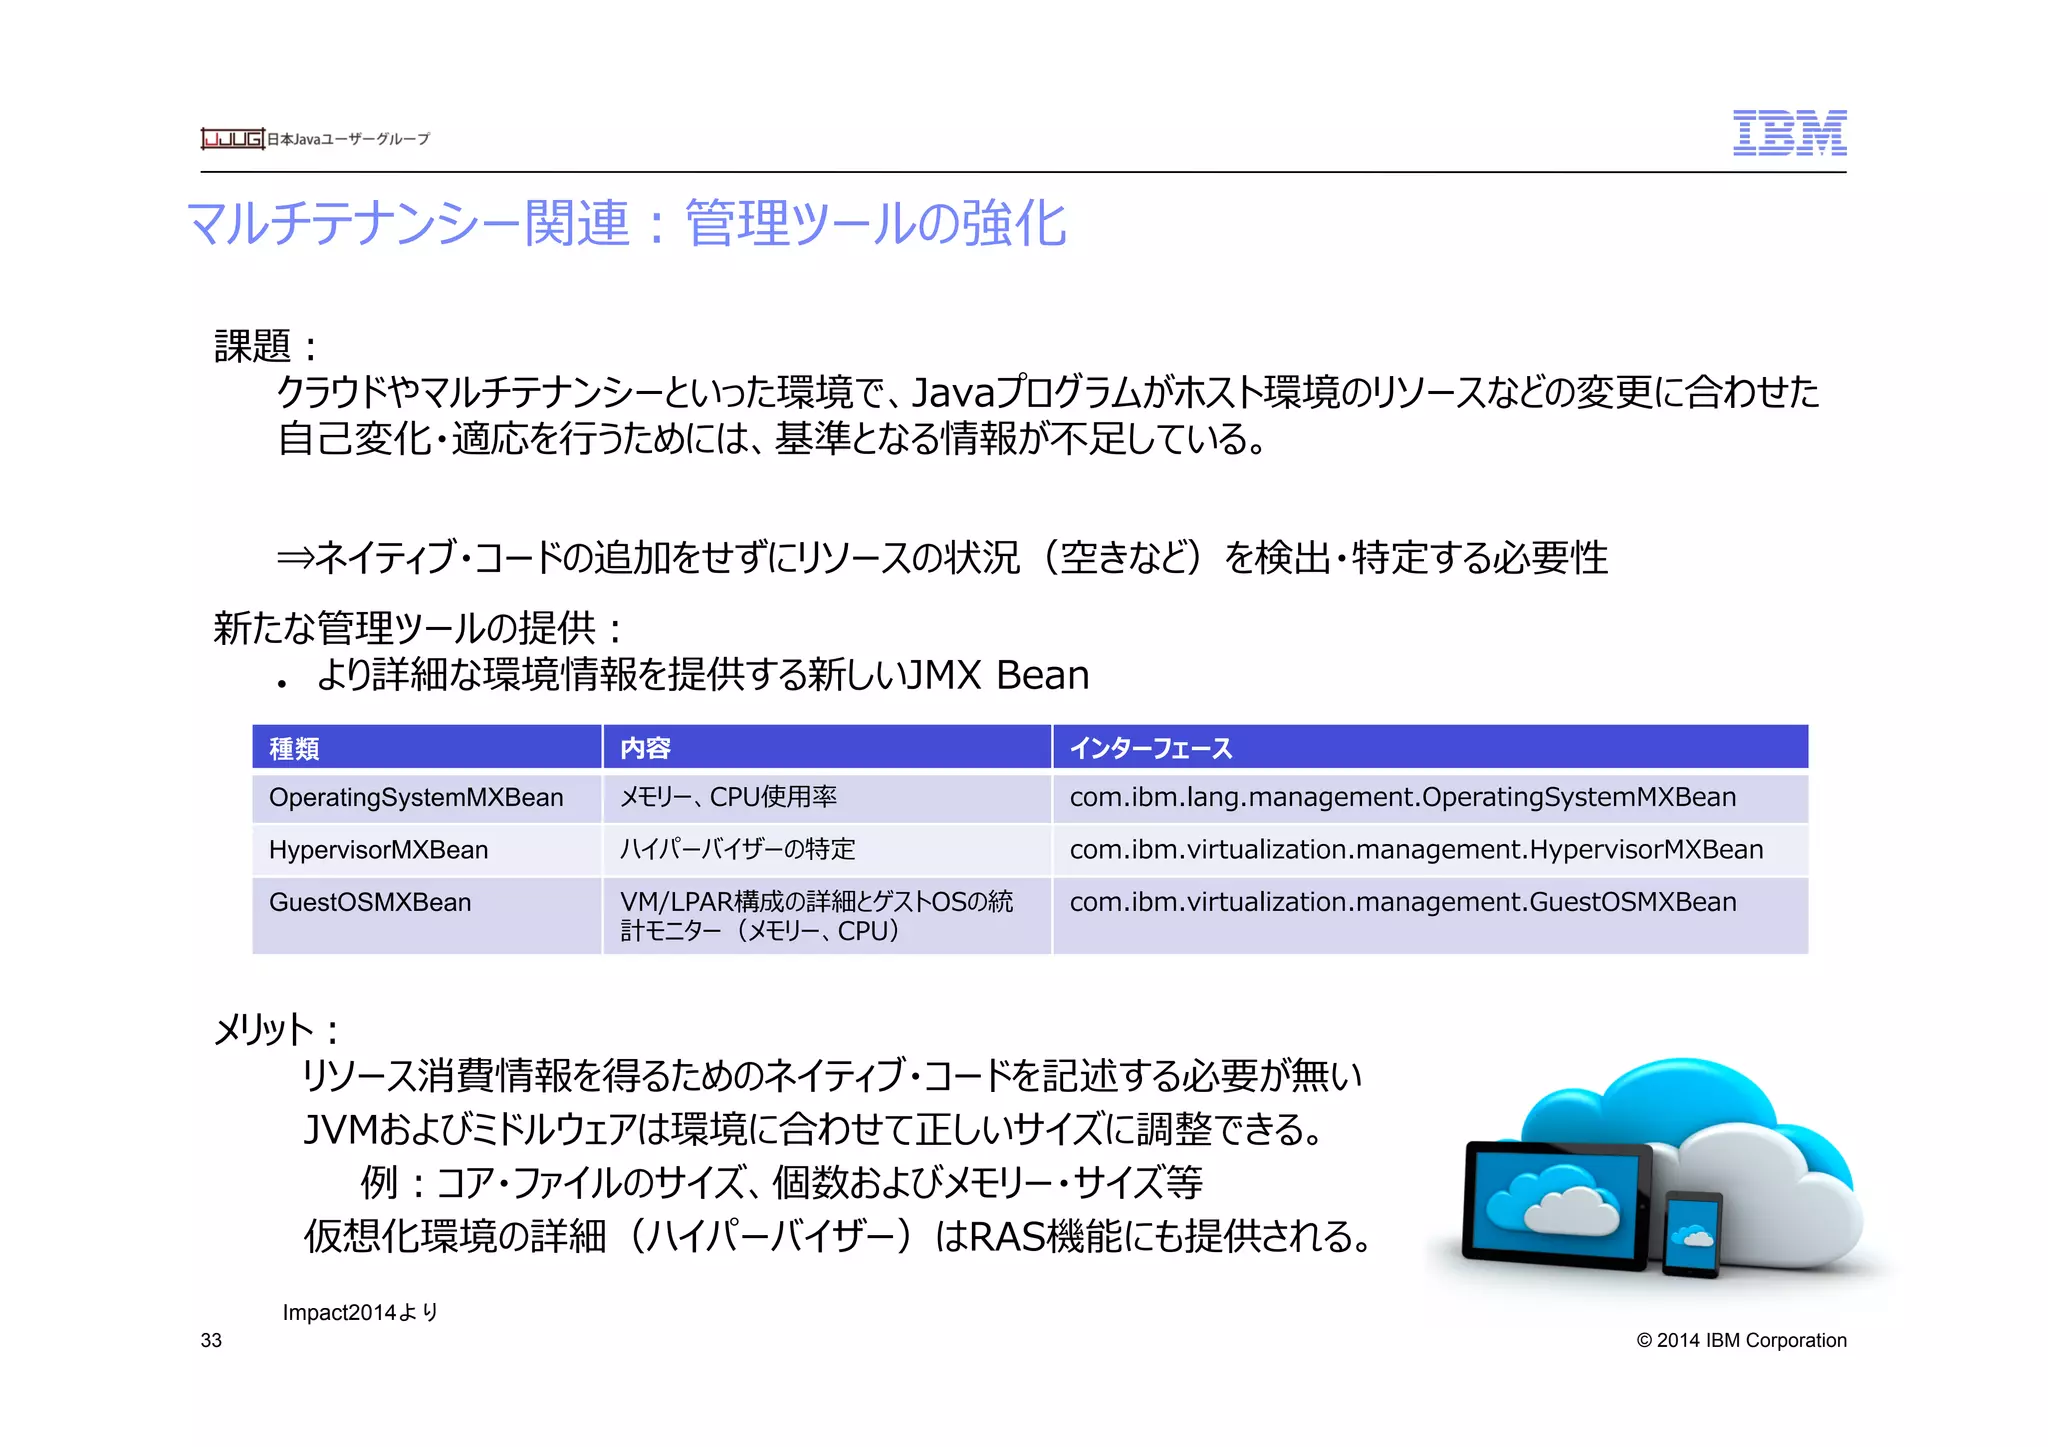Click the 日本Javaユーザーグループ label
This screenshot has height=1447, width=2048.
348,139
